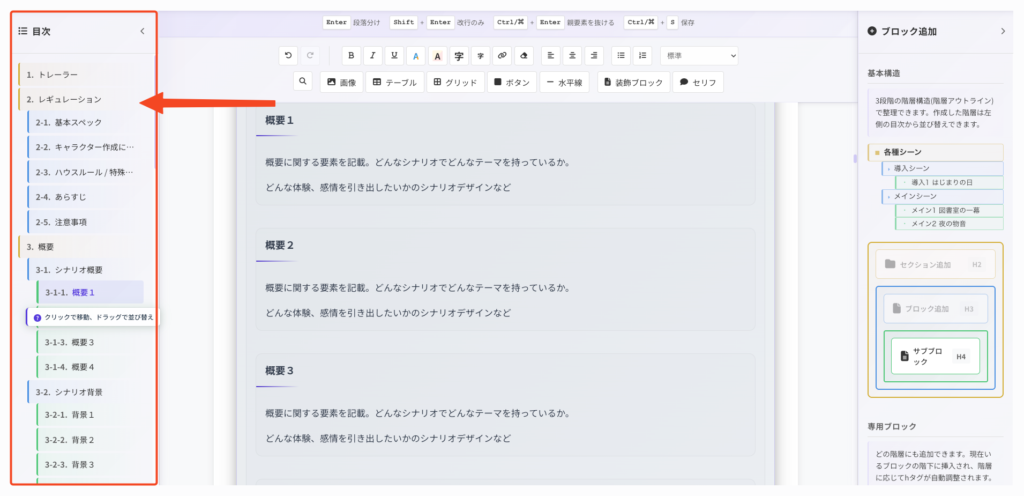Screen dimensions: 1024x496
Task: Align text to the left
Action: click(x=551, y=56)
